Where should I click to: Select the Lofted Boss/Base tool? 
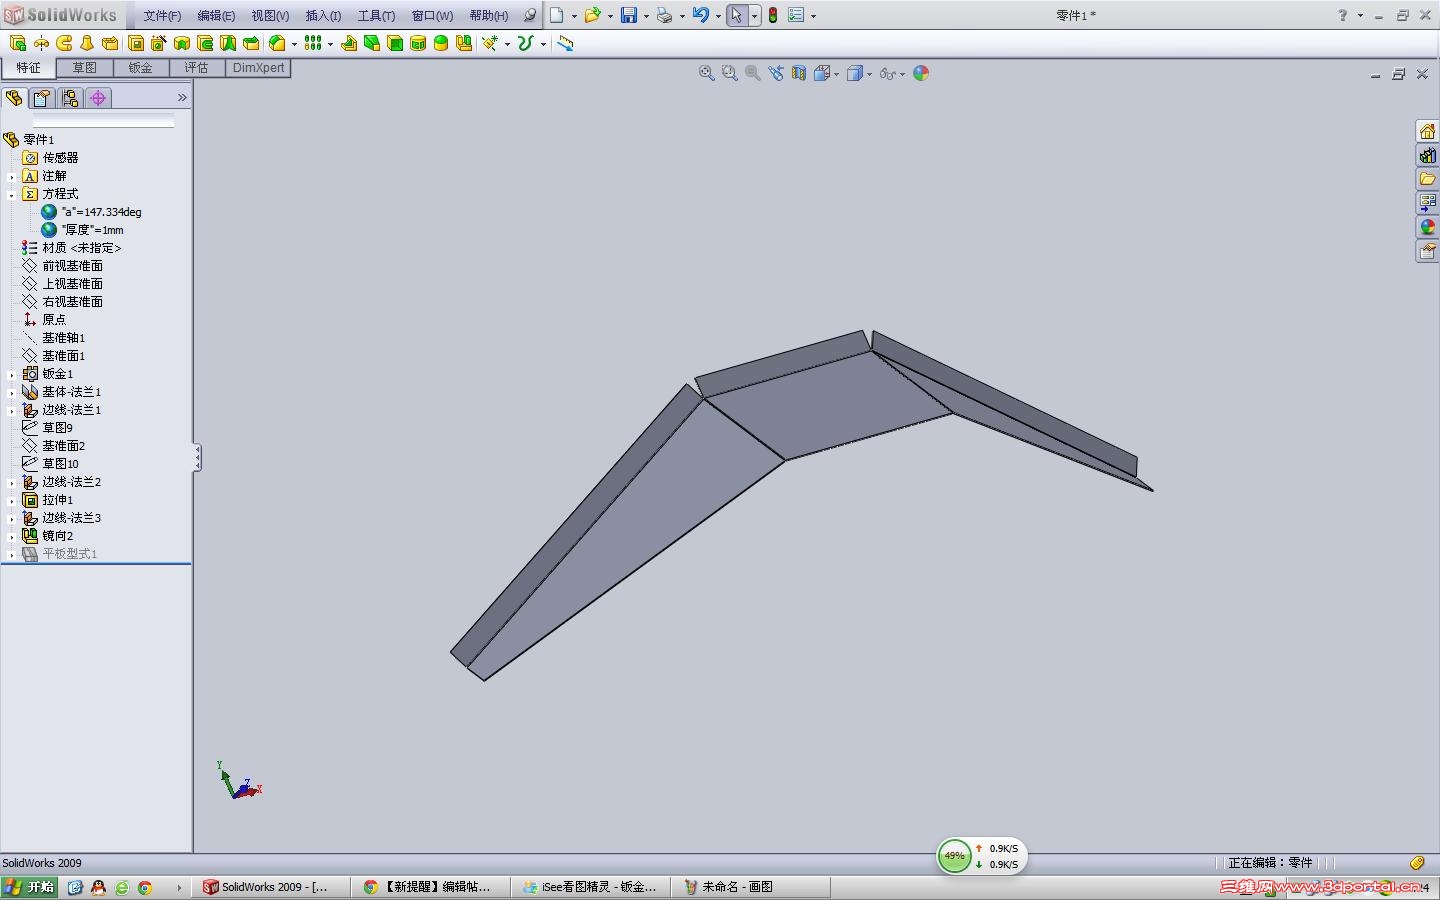point(87,43)
